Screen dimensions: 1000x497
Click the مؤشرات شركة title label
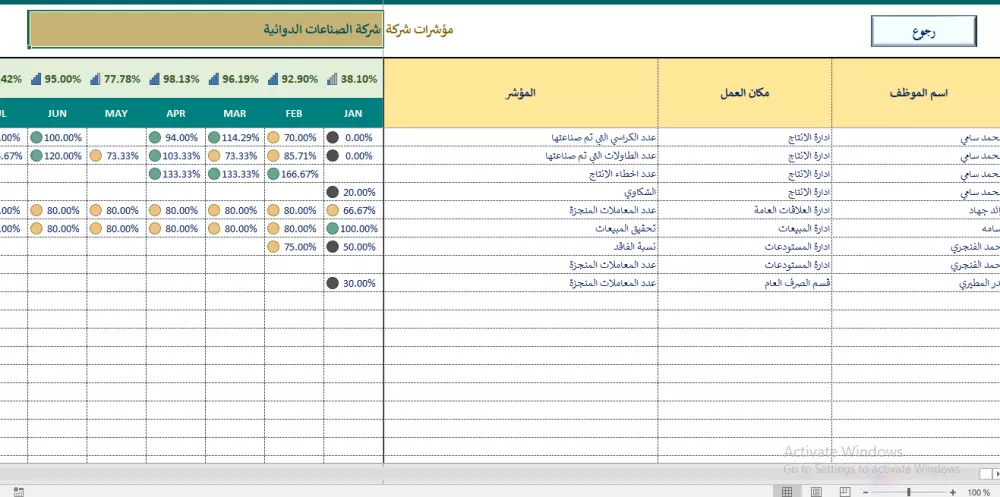pos(420,29)
